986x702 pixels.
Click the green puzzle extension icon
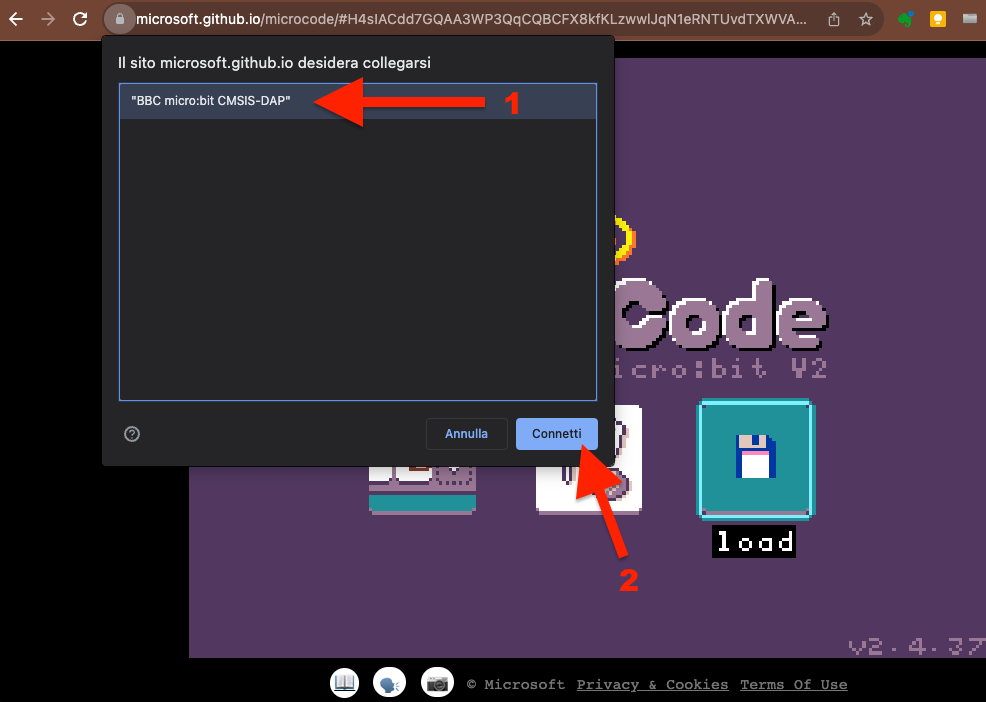click(906, 19)
